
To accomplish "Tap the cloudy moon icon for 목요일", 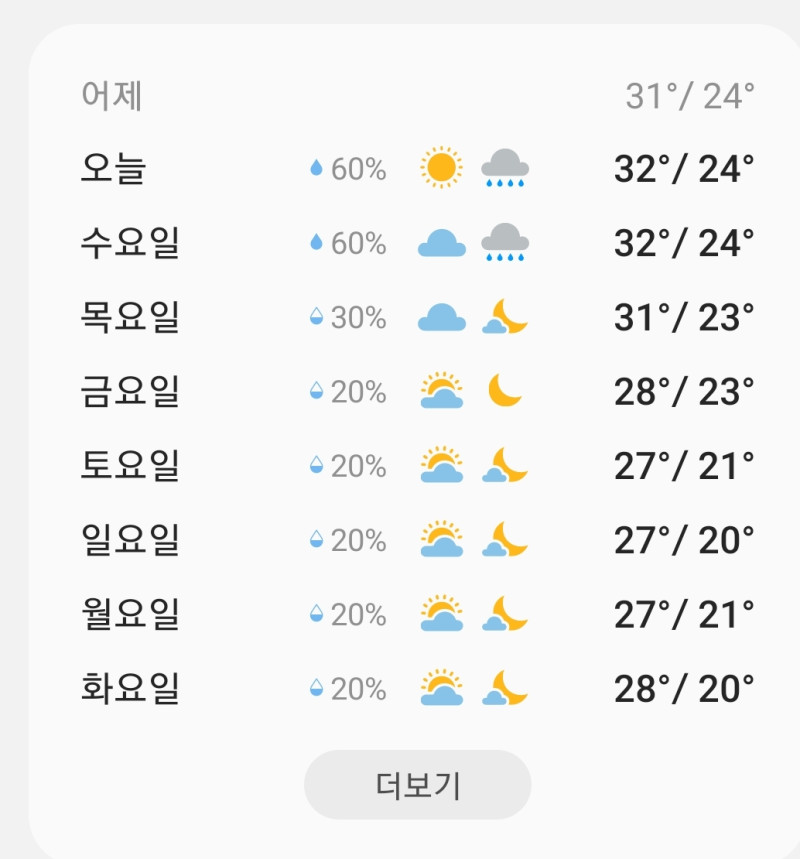I will [x=505, y=317].
